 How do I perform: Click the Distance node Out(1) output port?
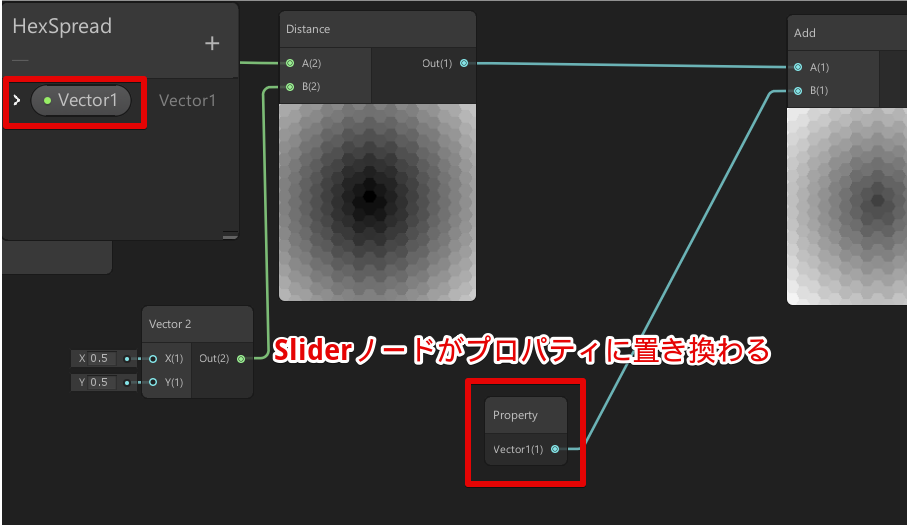pyautogui.click(x=464, y=63)
